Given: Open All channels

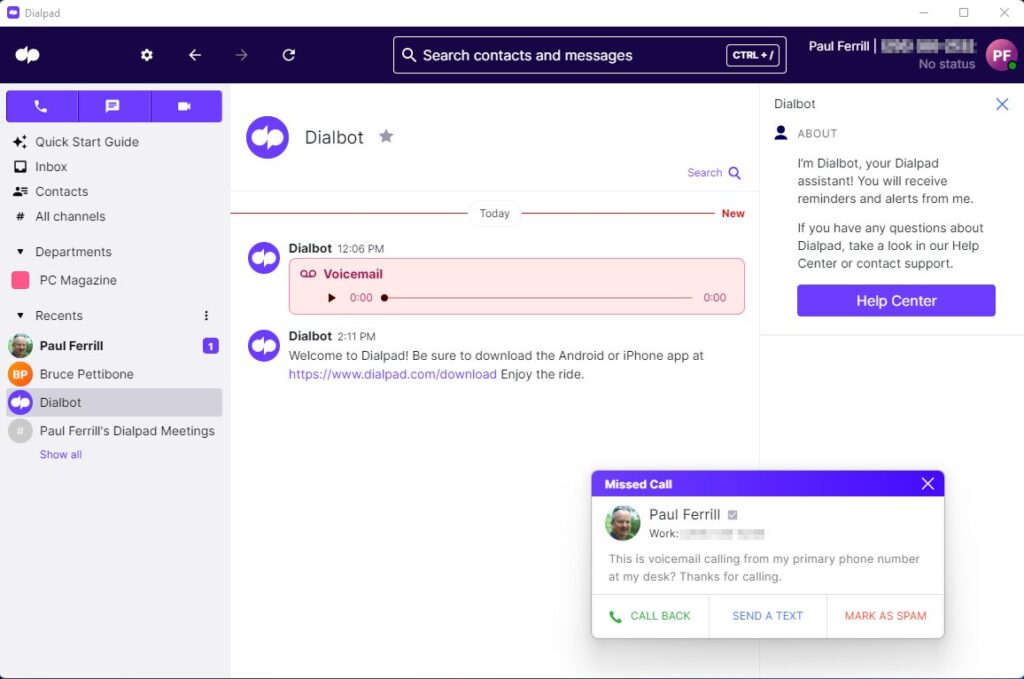Looking at the screenshot, I should point(70,216).
